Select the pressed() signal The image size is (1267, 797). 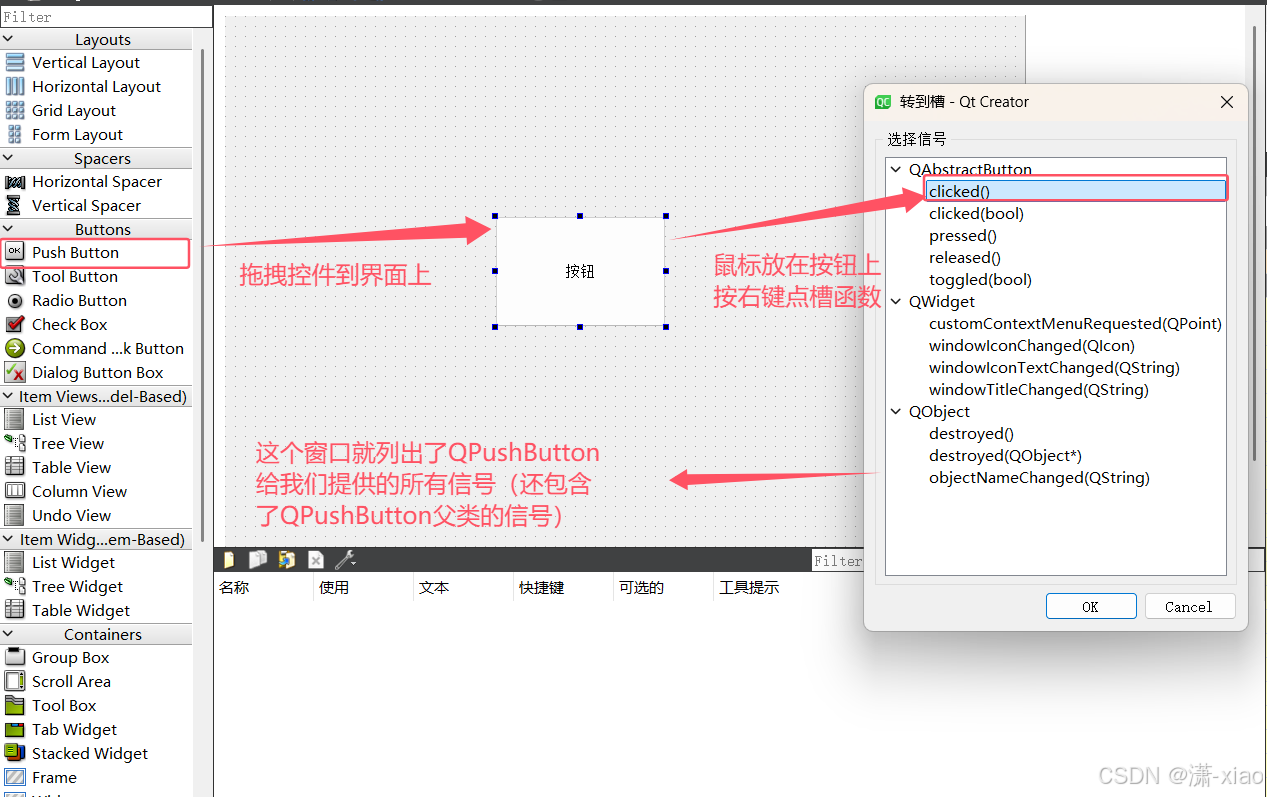point(963,235)
